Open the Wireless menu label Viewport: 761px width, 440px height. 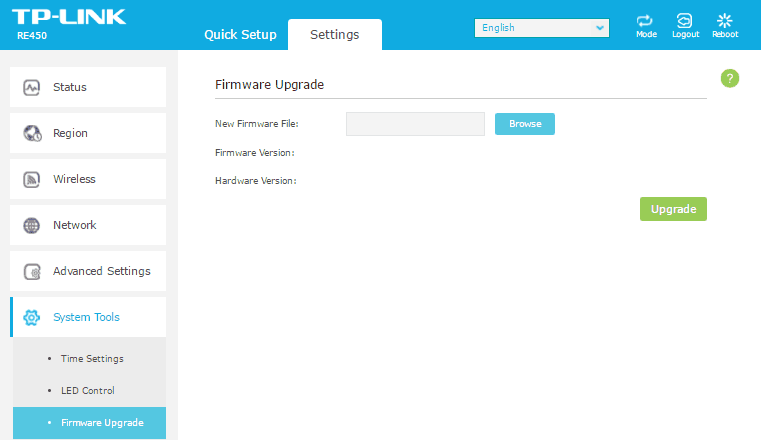click(x=74, y=179)
